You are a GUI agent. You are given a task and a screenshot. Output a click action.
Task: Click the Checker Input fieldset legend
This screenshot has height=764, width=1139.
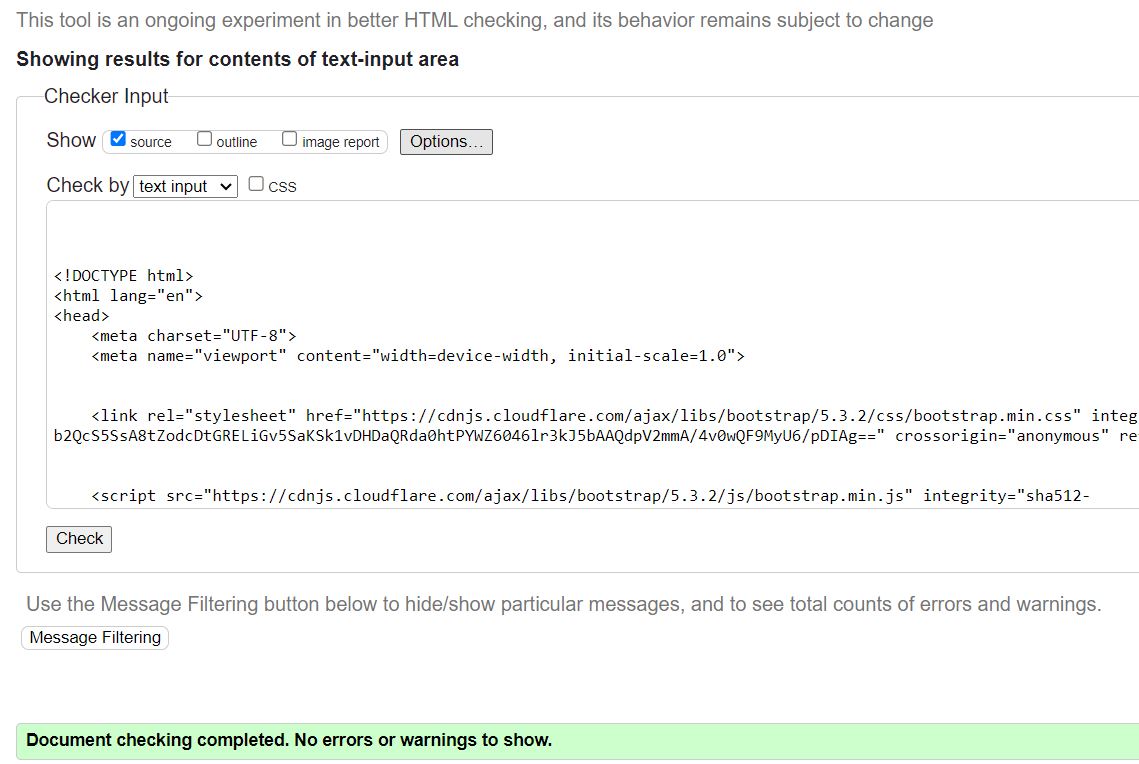pos(105,96)
